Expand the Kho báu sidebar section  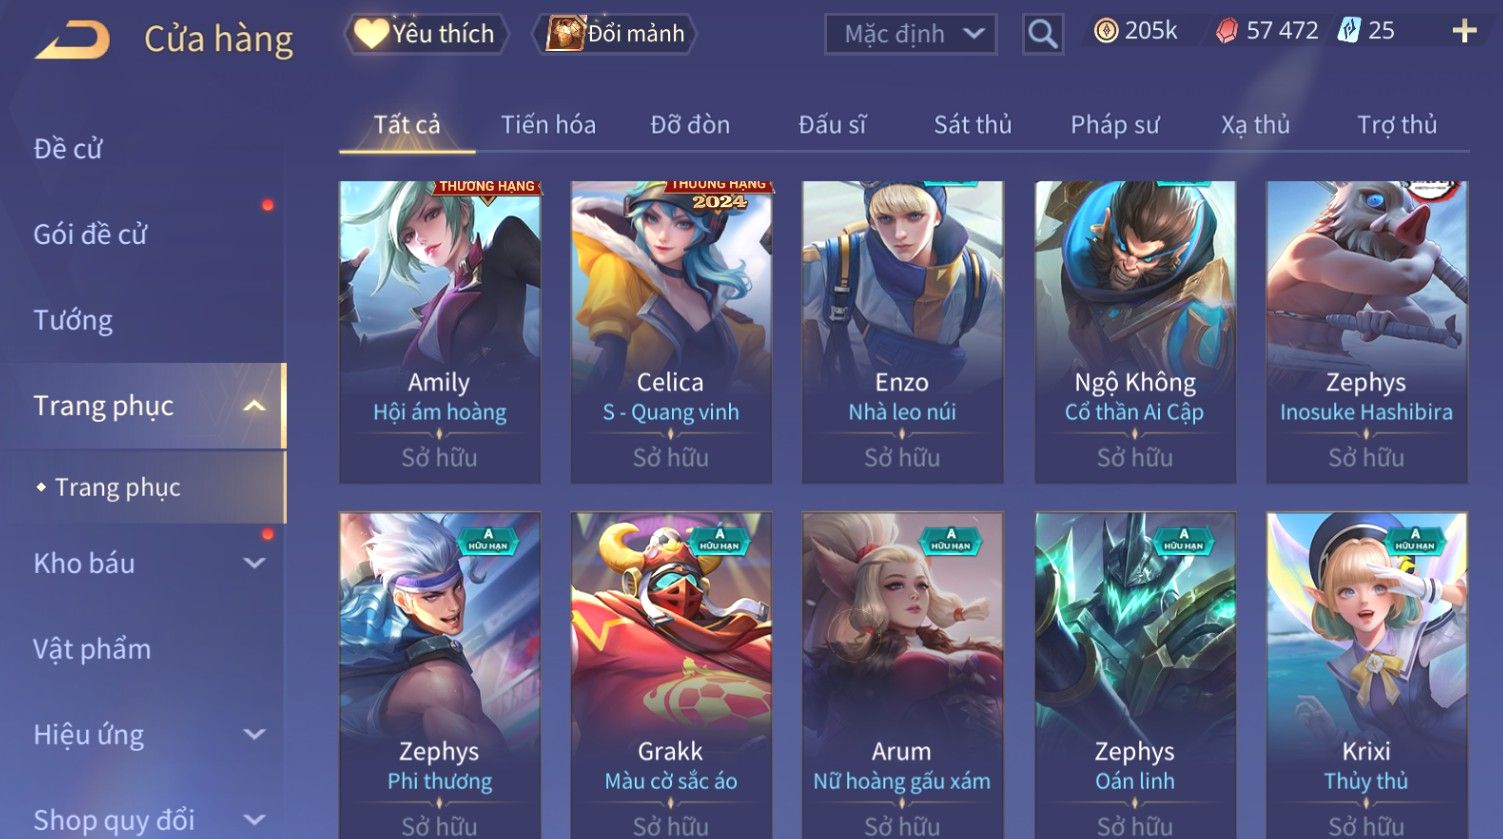point(254,563)
